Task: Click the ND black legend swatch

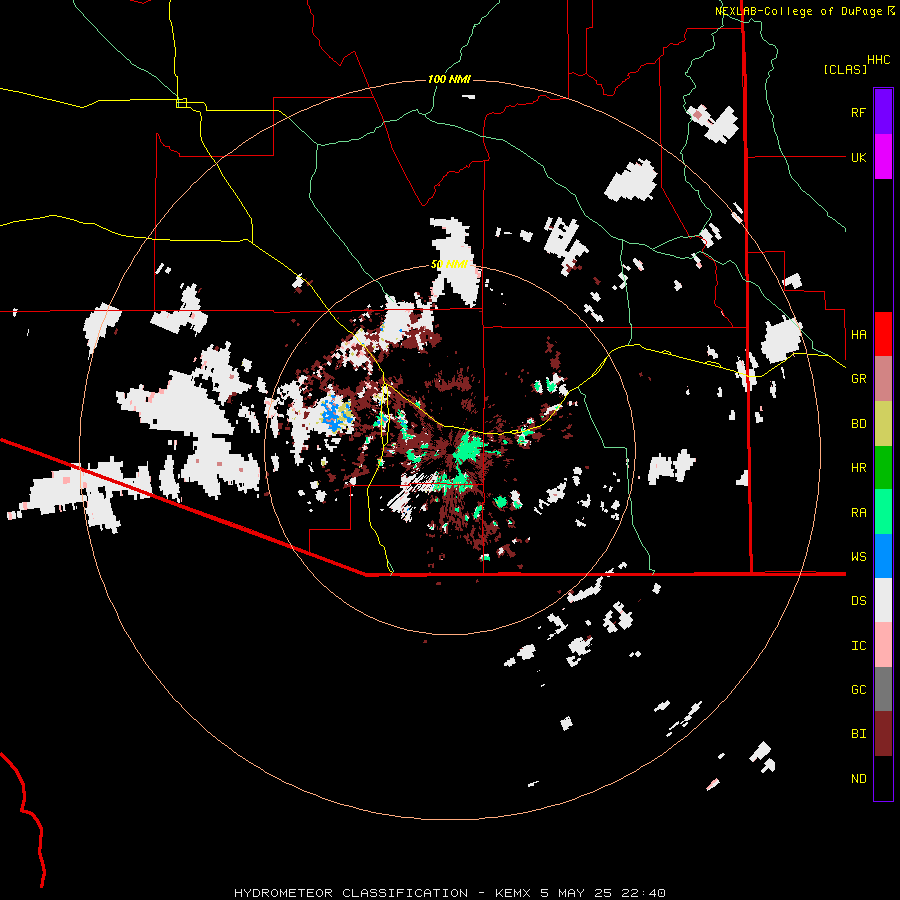Action: coord(883,778)
